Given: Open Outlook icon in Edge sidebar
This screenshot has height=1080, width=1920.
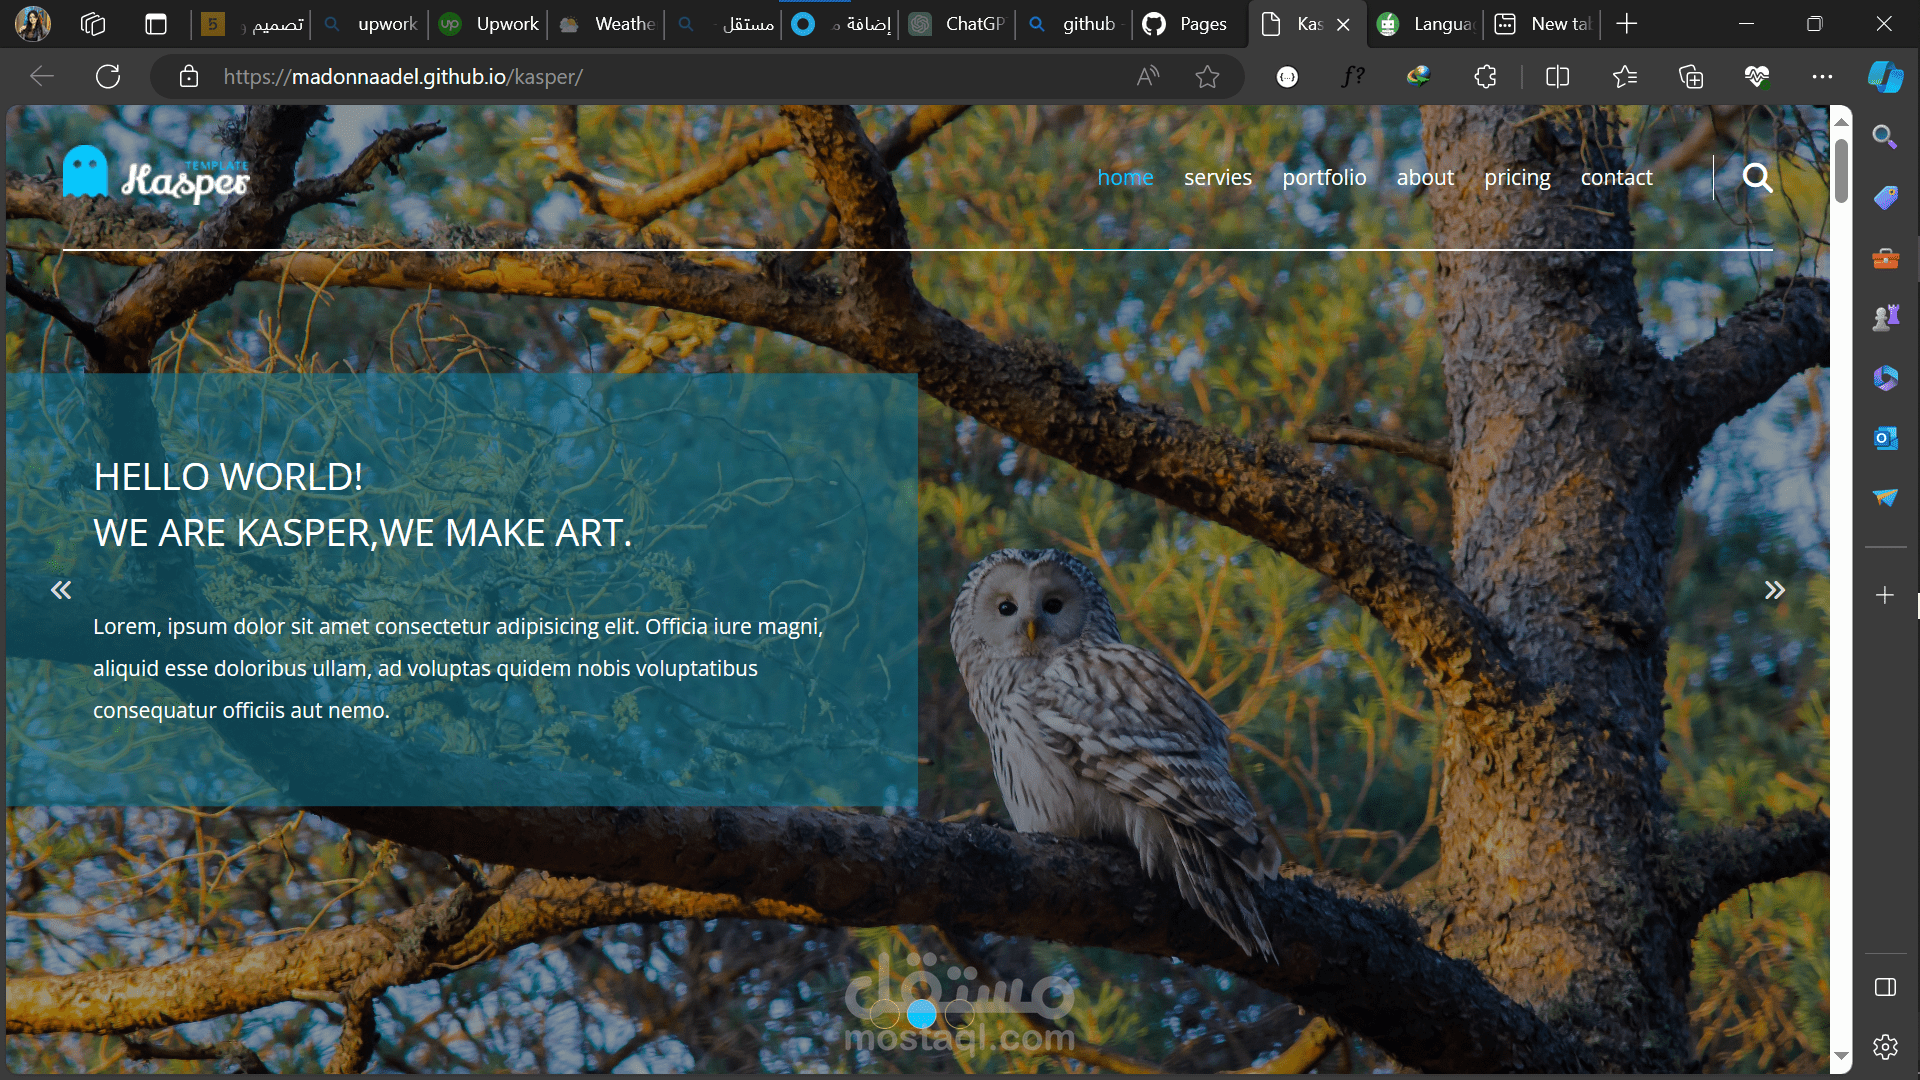Looking at the screenshot, I should coord(1885,438).
